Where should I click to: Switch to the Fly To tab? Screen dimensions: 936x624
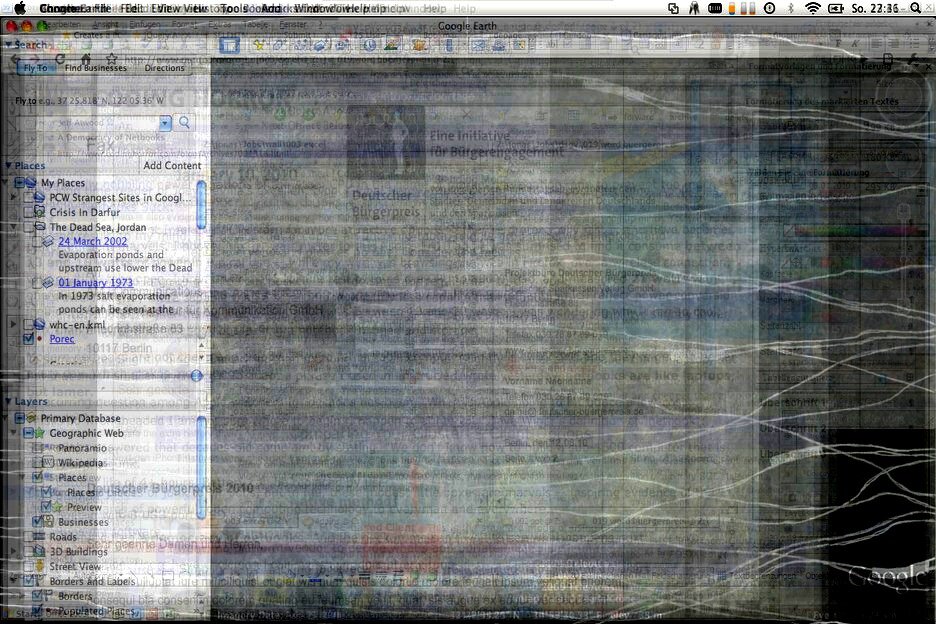pyautogui.click(x=35, y=68)
